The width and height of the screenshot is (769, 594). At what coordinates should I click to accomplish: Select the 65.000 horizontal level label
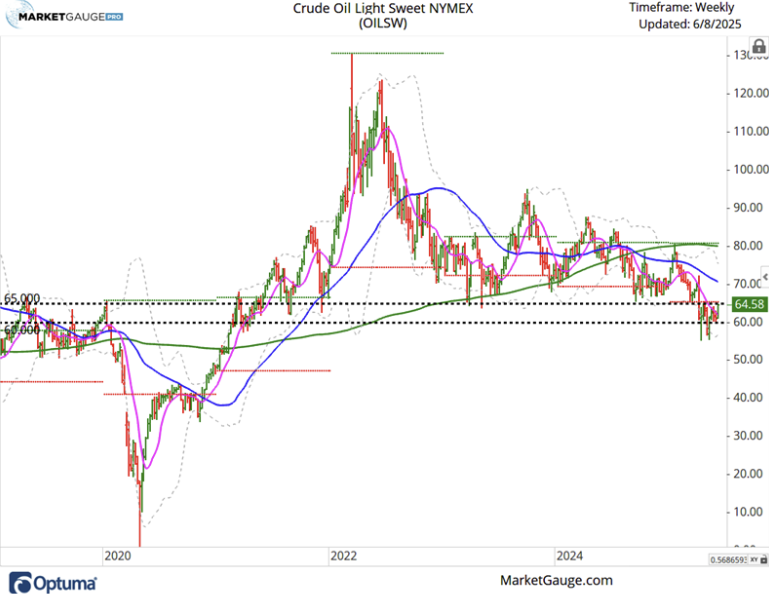pos(22,298)
